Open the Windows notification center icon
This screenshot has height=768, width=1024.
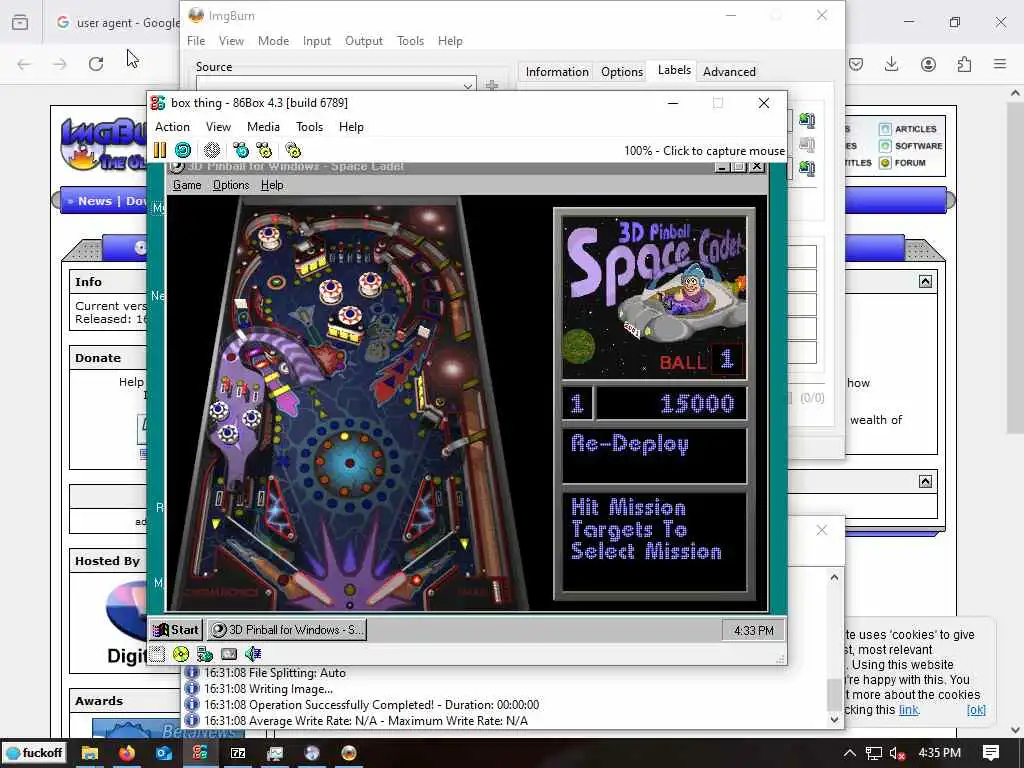coord(991,752)
